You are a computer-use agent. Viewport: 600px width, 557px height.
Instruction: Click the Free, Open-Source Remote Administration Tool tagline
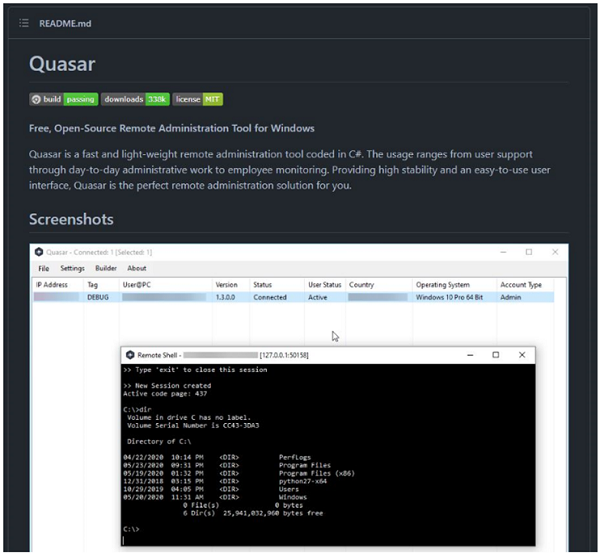point(172,128)
